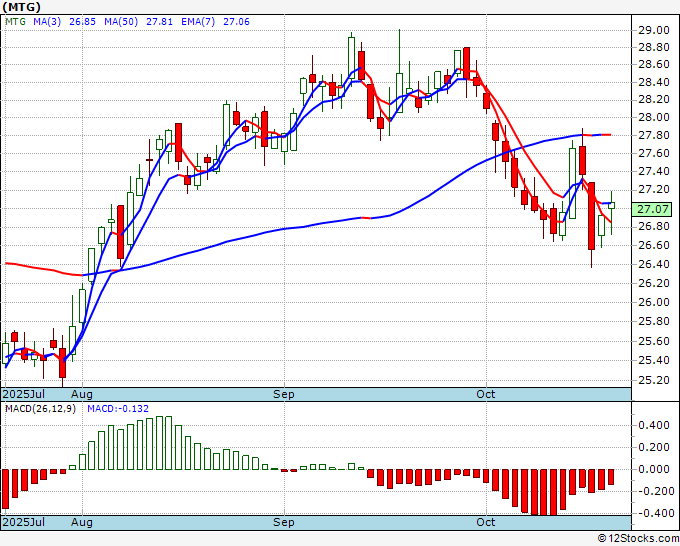This screenshot has width=680, height=546.
Task: Click the MACD:-0.132 value readout
Action: tap(118, 410)
